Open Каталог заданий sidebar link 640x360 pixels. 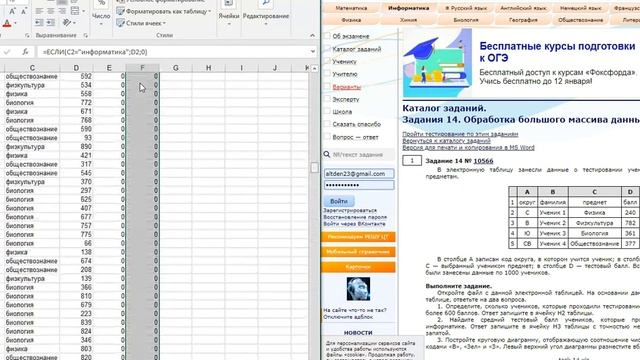[357, 49]
